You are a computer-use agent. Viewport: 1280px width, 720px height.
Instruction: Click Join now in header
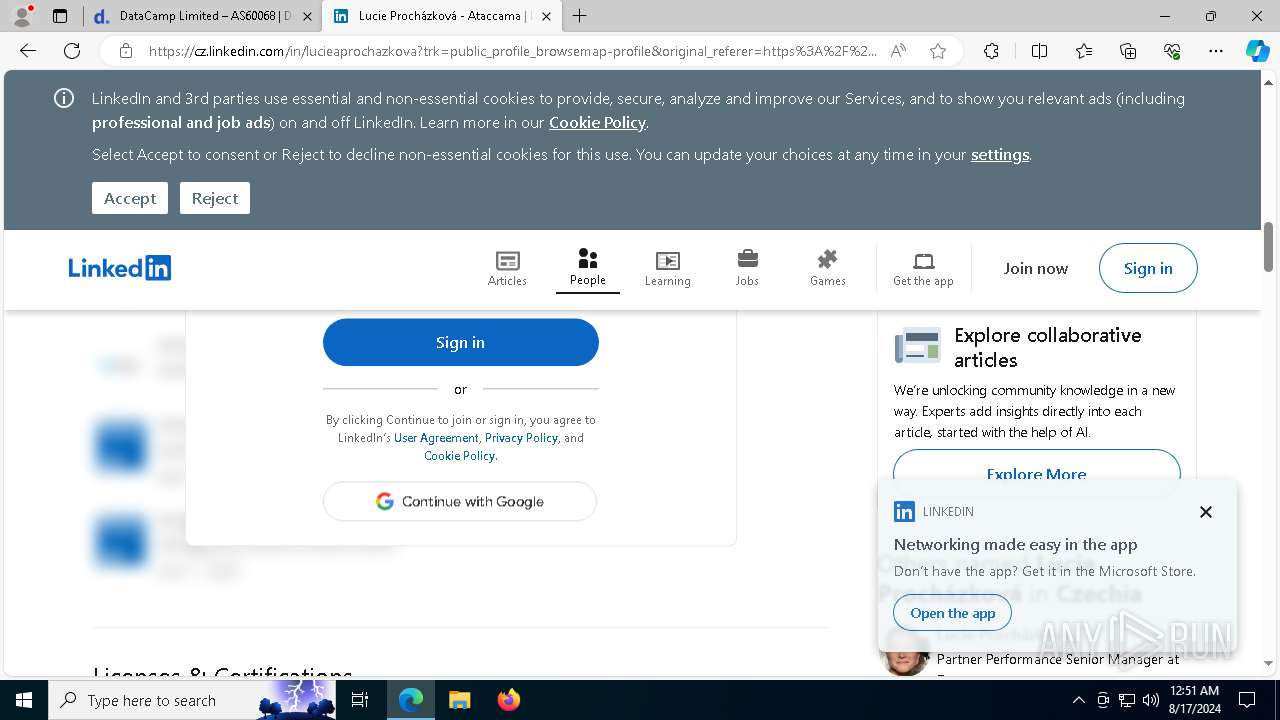(1036, 268)
